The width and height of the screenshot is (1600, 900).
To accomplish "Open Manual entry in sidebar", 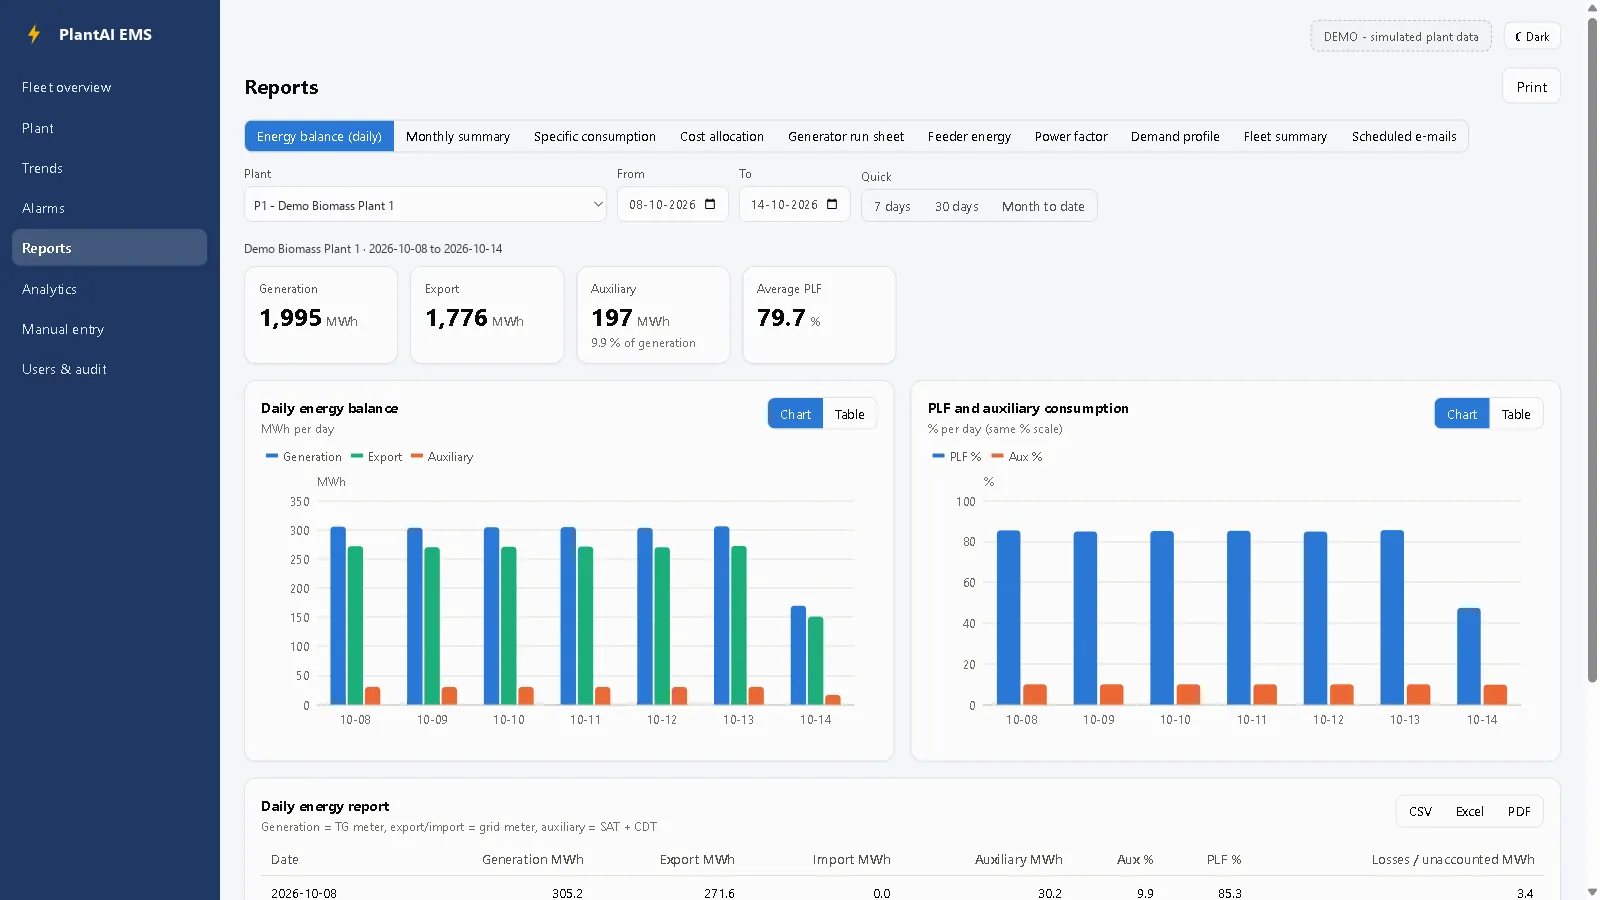I will pyautogui.click(x=109, y=329).
